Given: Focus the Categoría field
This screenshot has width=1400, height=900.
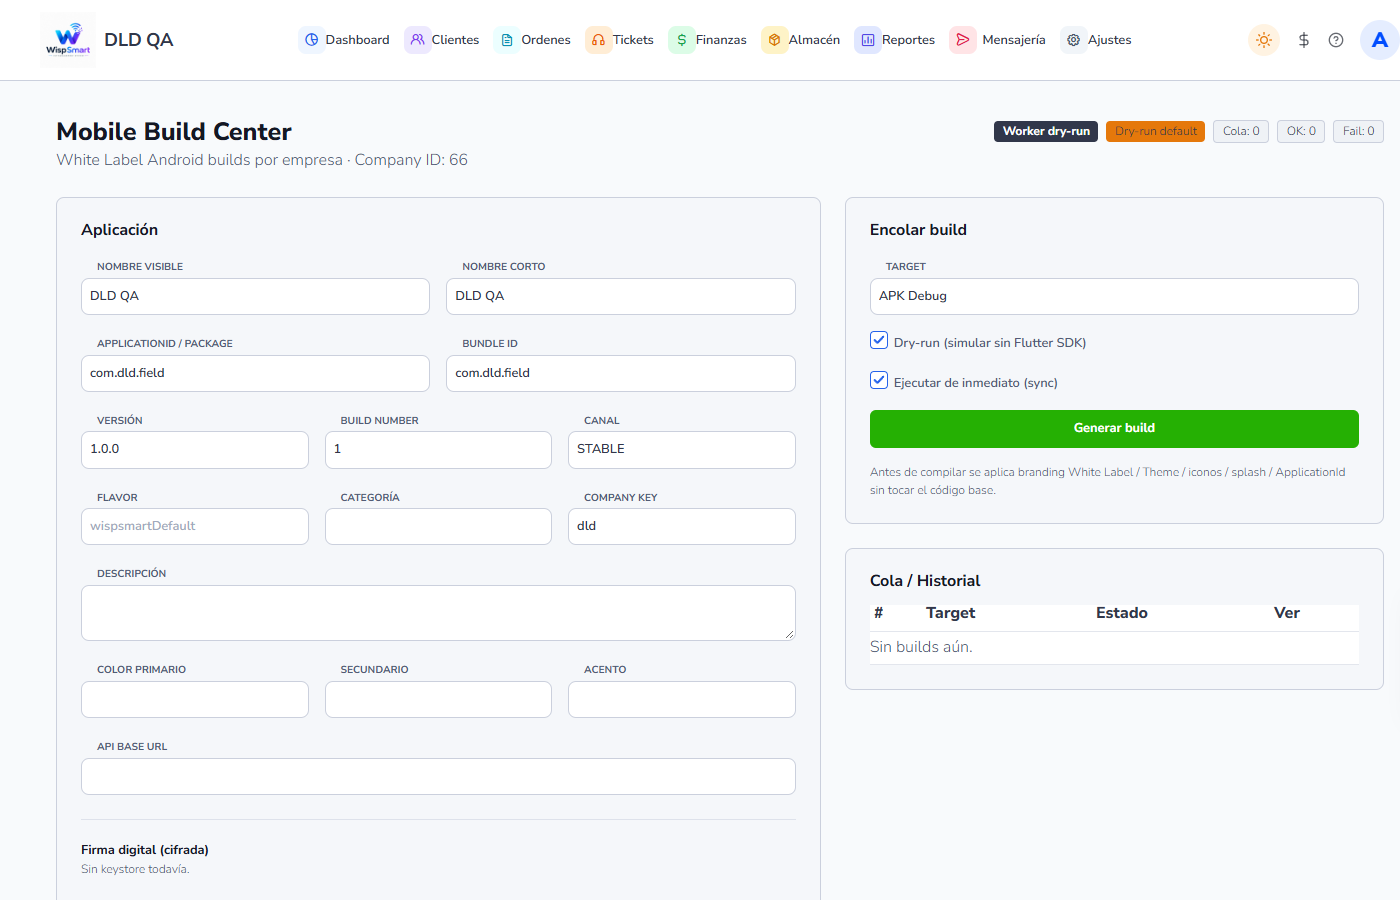Looking at the screenshot, I should pyautogui.click(x=438, y=526).
